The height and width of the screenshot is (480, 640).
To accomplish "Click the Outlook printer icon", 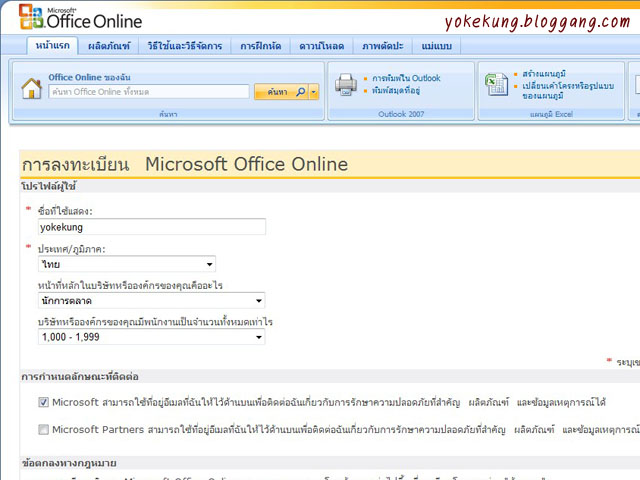I will point(346,84).
